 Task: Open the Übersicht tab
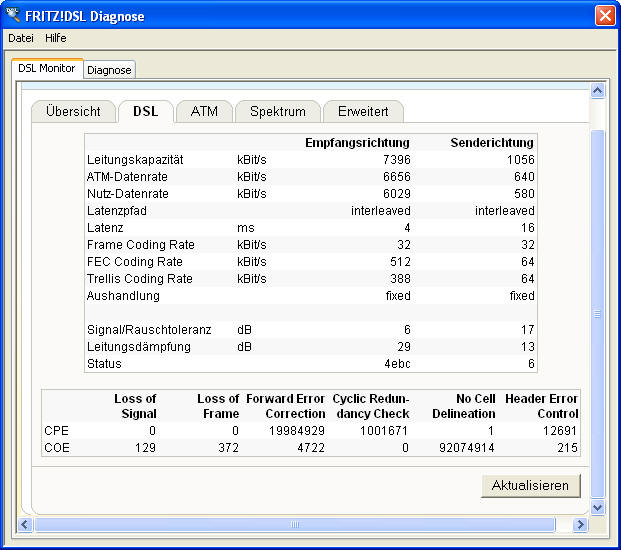73,111
